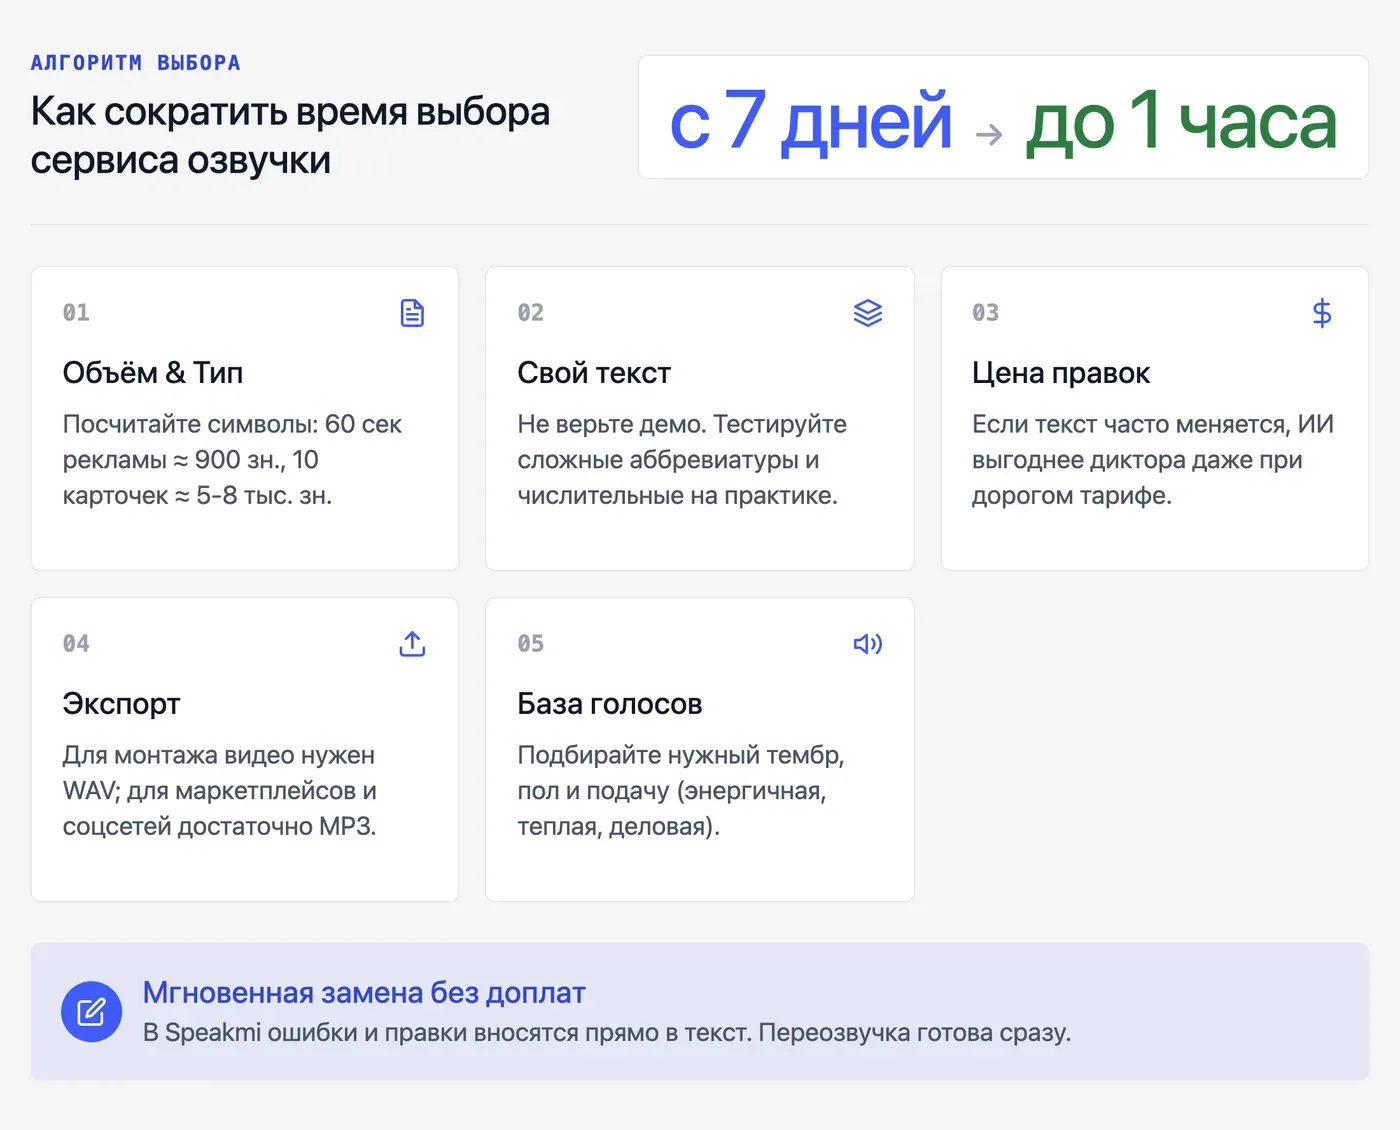
Task: Click the heading База голосов
Action: pyautogui.click(x=610, y=704)
